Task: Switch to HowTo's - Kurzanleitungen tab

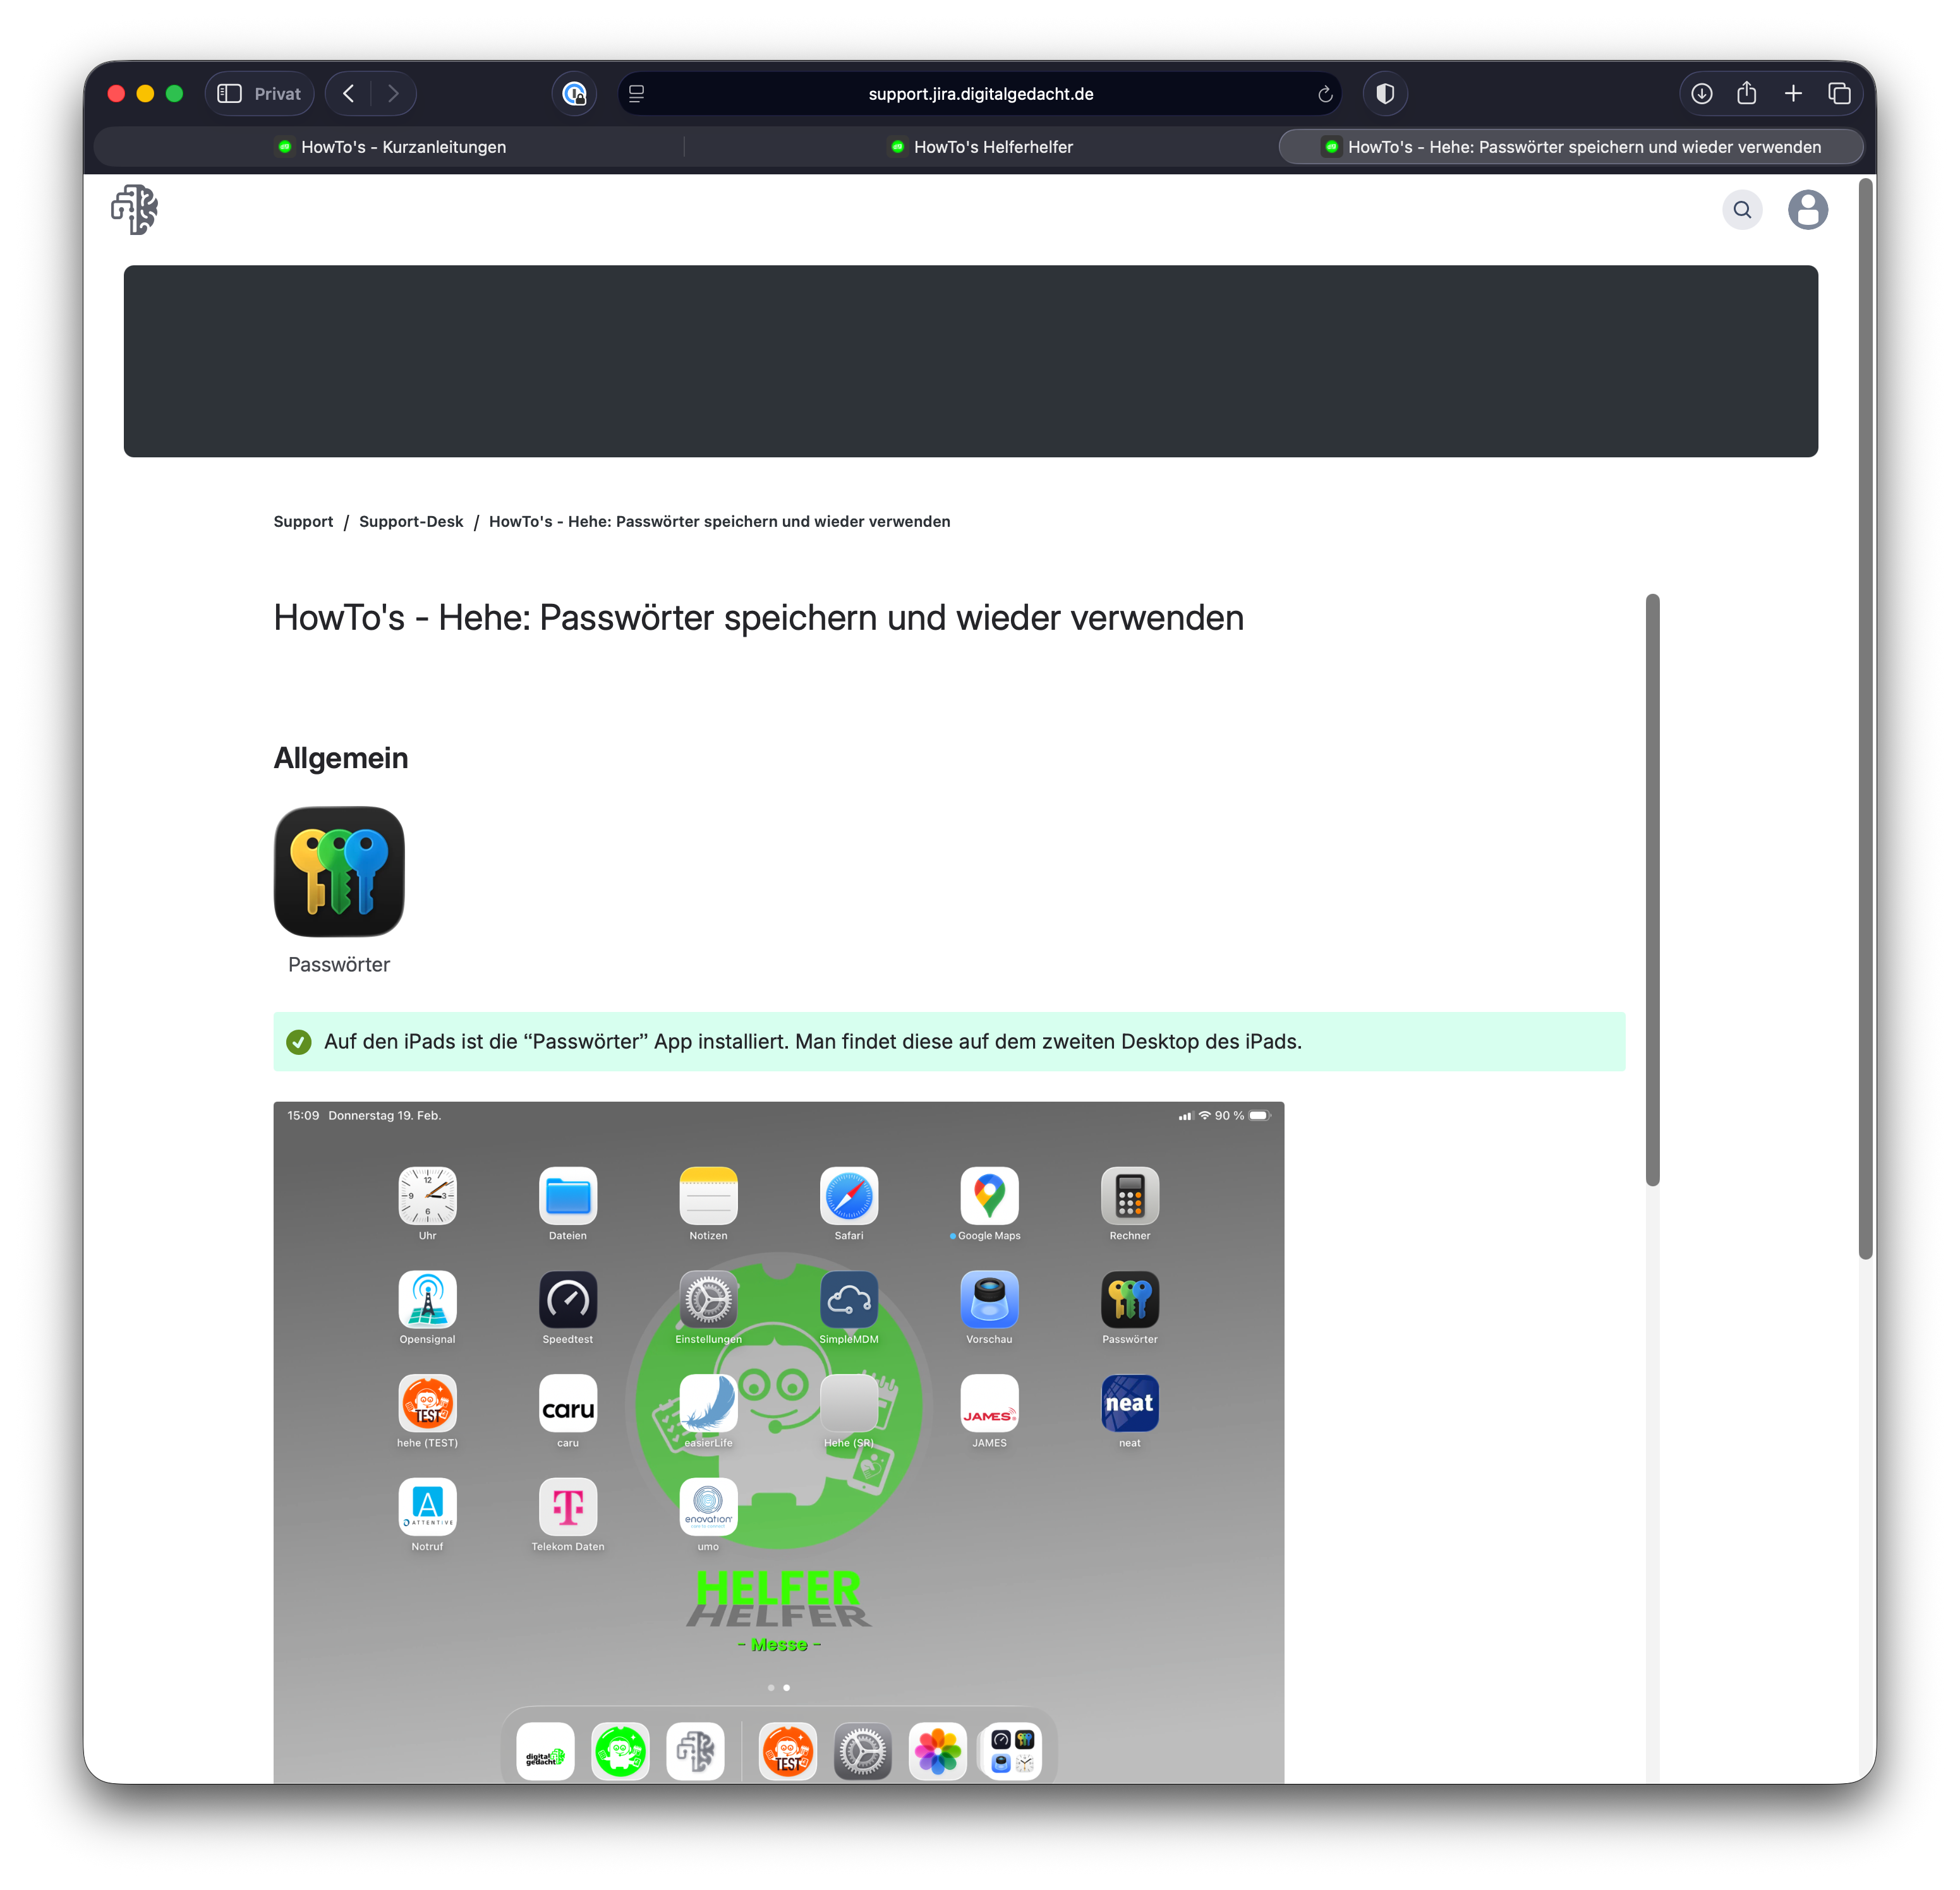Action: pos(391,147)
